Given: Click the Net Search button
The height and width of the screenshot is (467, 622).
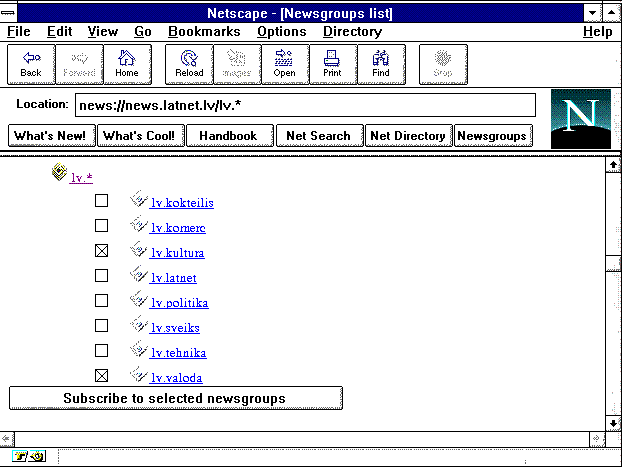Looking at the screenshot, I should (319, 136).
